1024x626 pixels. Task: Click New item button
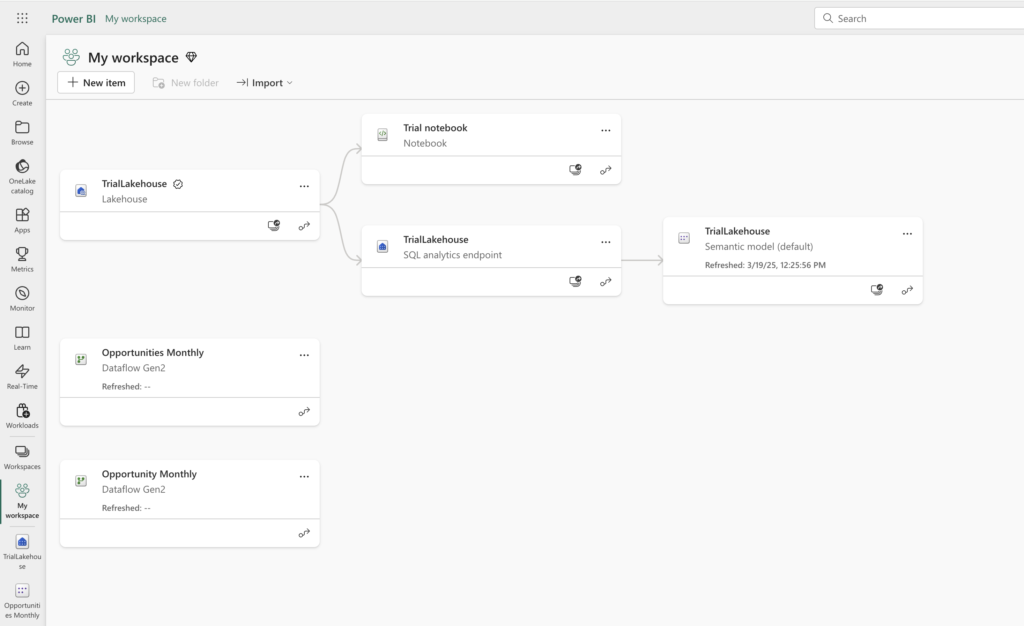pyautogui.click(x=96, y=82)
